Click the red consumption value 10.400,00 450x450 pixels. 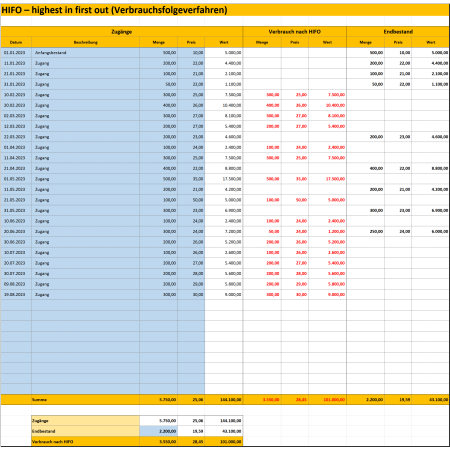coord(327,105)
